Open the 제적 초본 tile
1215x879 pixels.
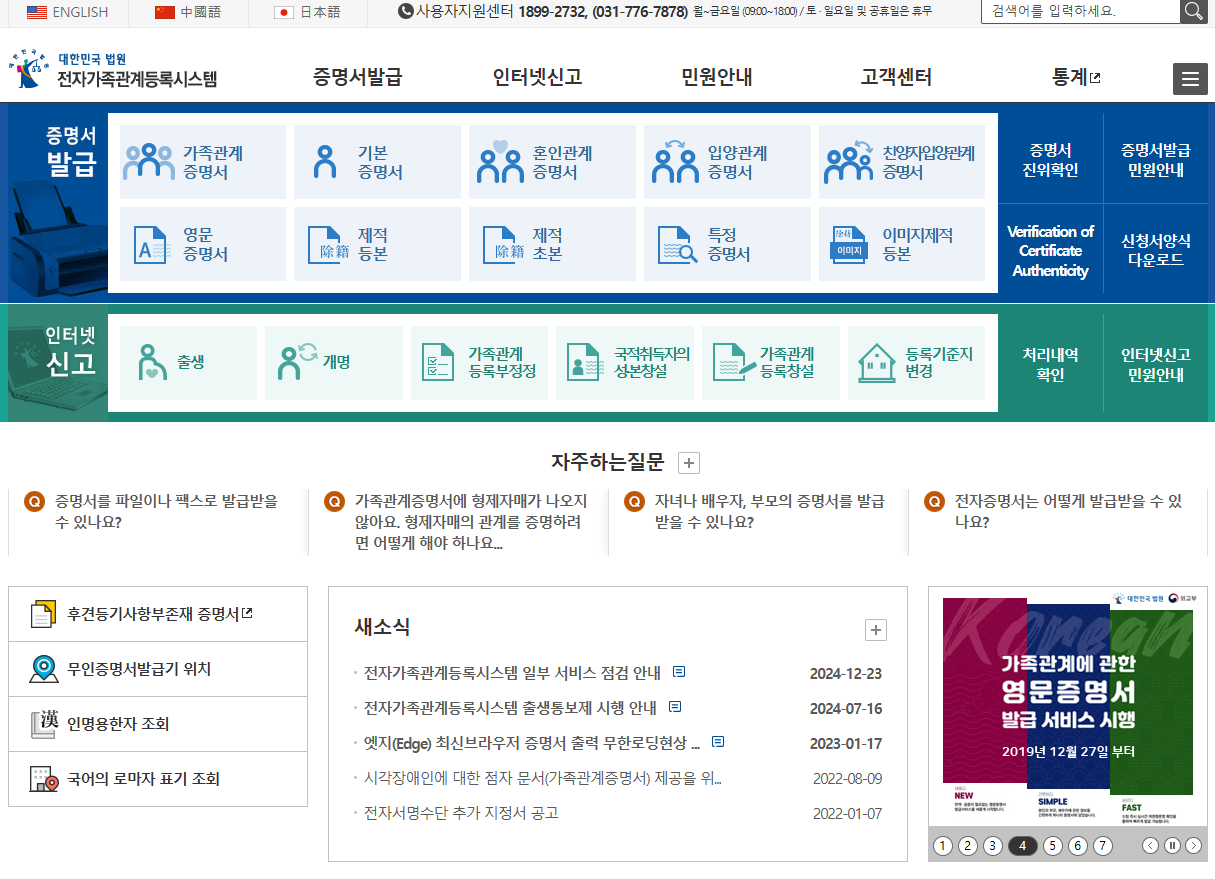552,244
